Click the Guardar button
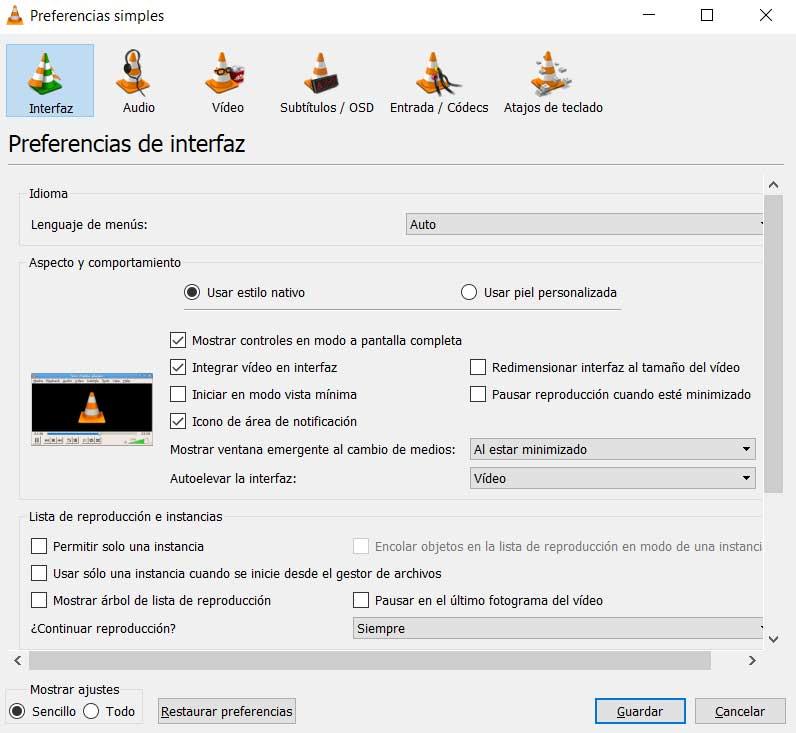796x733 pixels. point(640,711)
